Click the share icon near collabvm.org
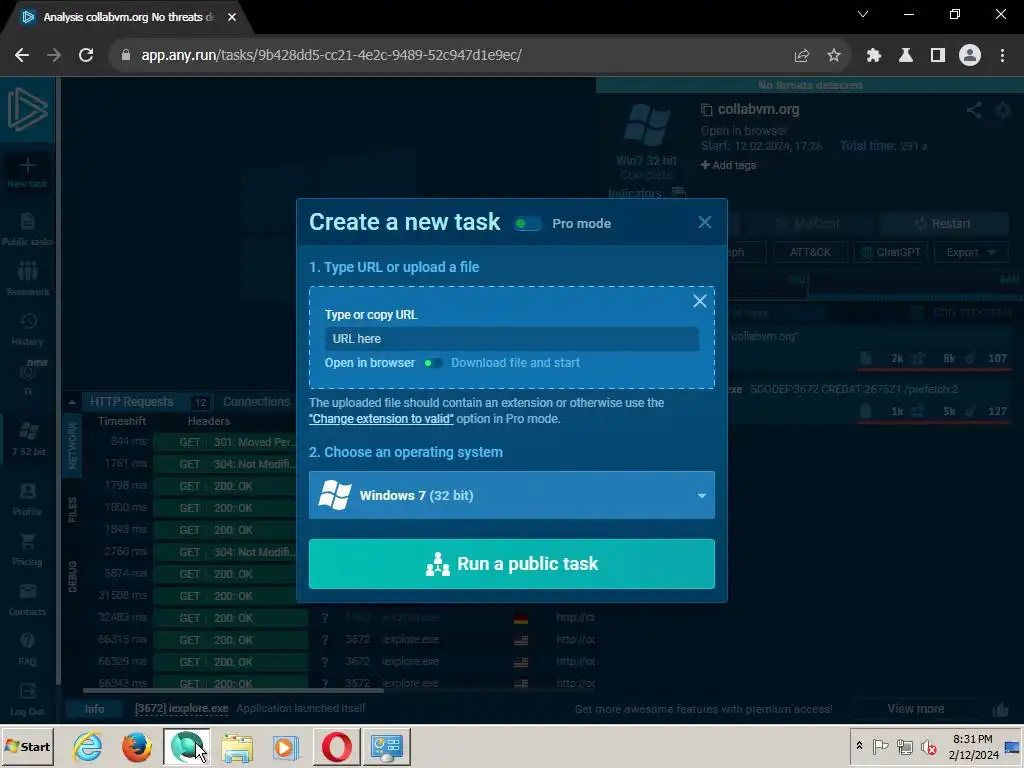Screen dimensions: 1024x768 [974, 110]
